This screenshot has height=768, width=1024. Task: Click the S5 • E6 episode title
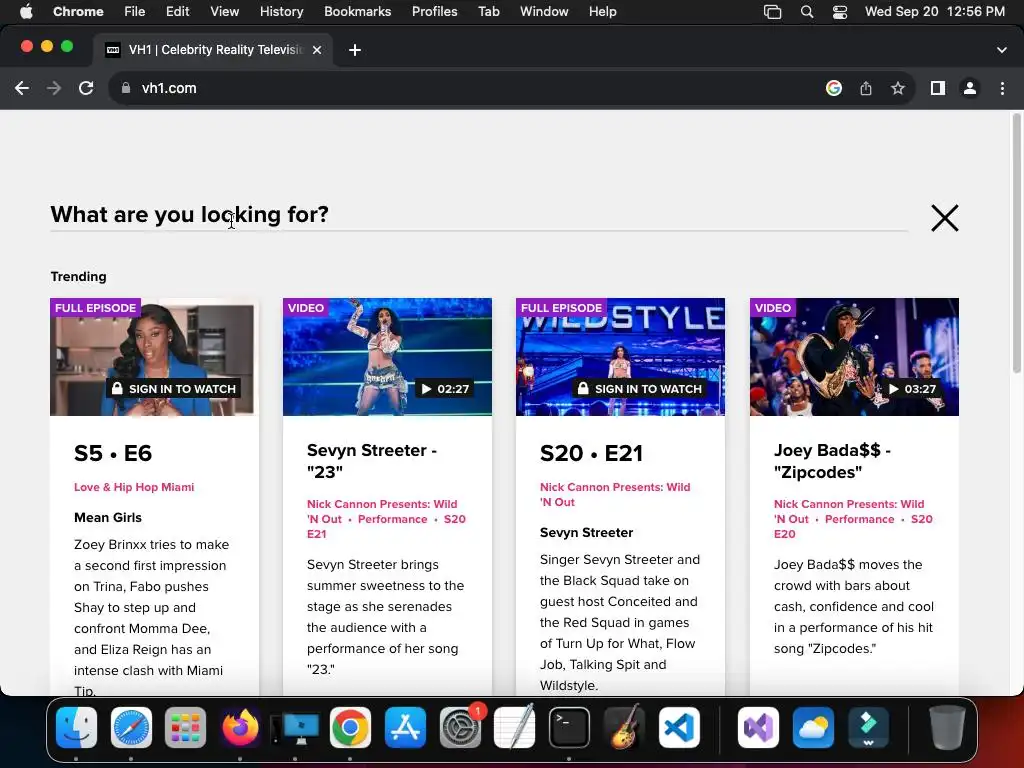coord(113,453)
